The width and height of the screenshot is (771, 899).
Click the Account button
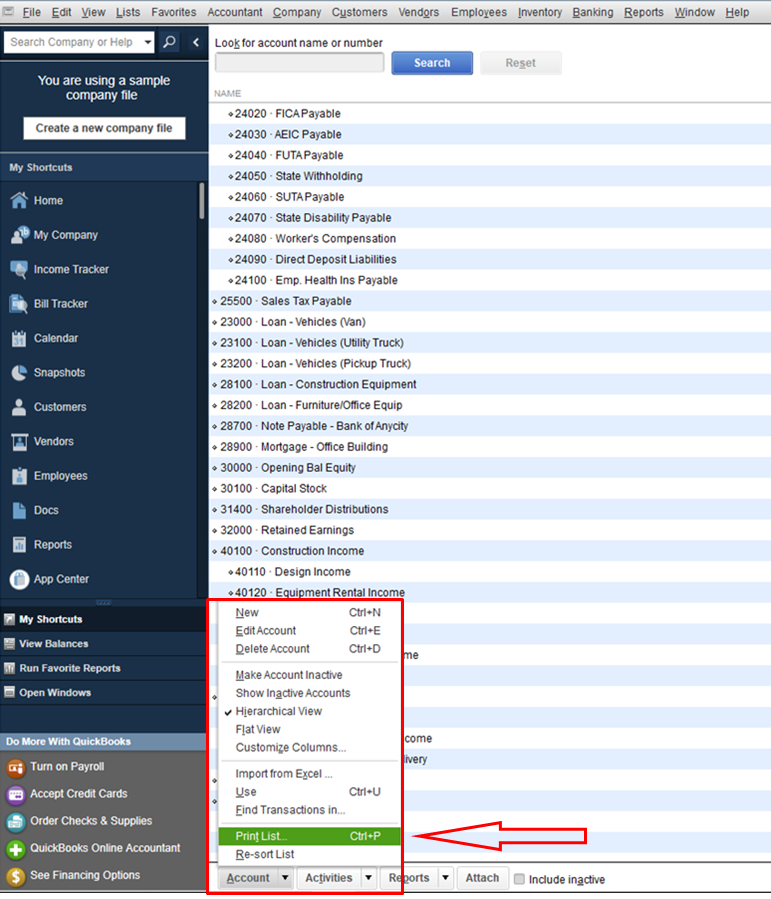pyautogui.click(x=248, y=878)
